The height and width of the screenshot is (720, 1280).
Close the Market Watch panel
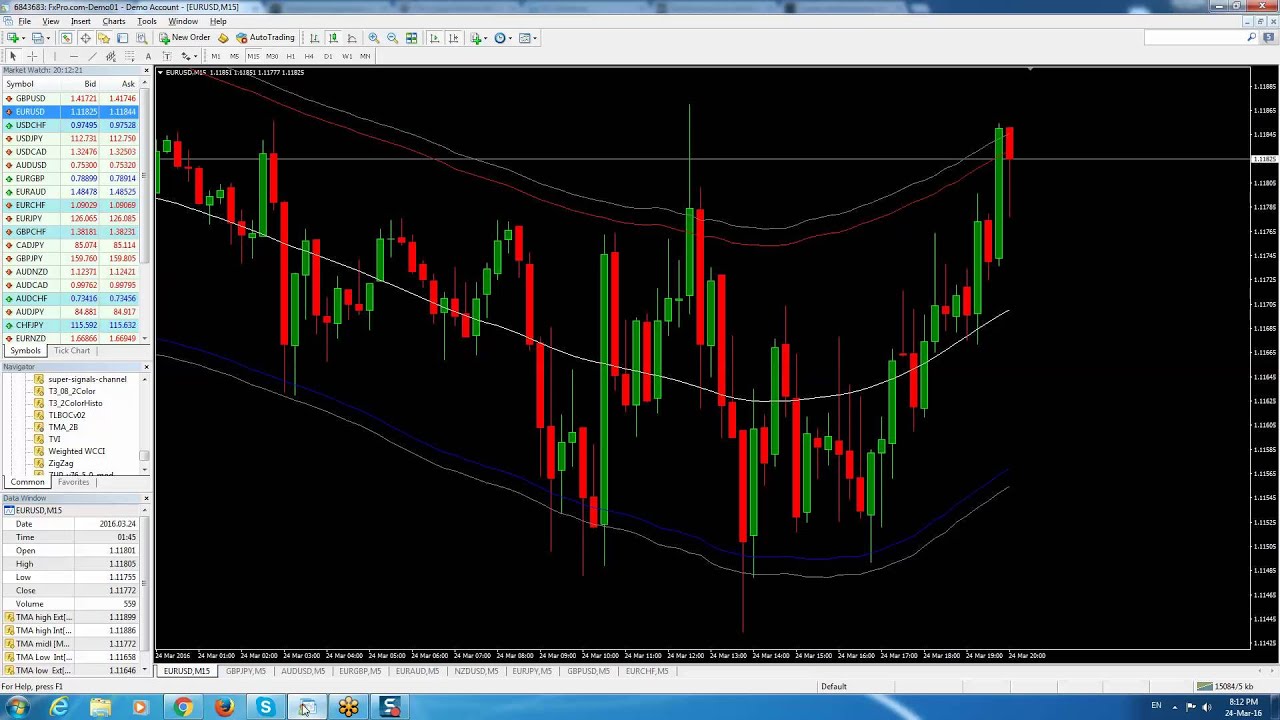click(x=146, y=71)
